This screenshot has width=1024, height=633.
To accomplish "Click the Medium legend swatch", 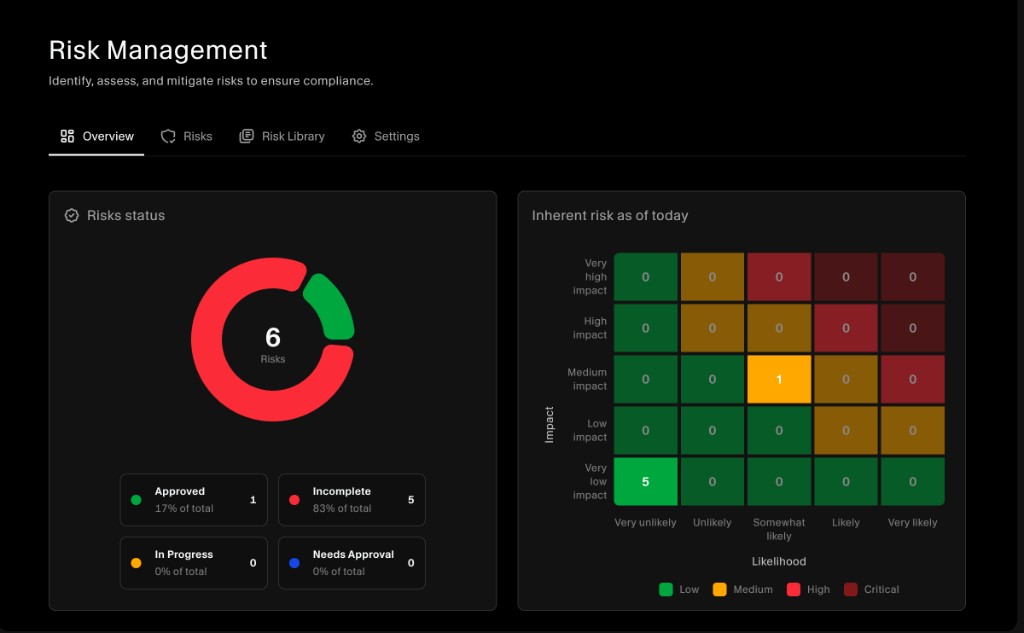I will click(720, 589).
